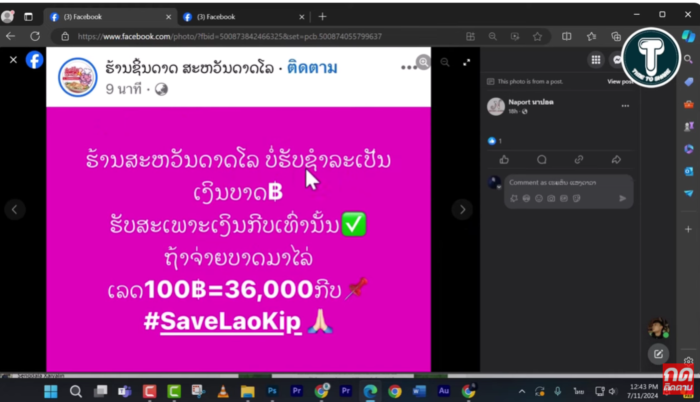The height and width of the screenshot is (402, 700).
Task: Open the Edge favorites list
Action: pyautogui.click(x=592, y=37)
